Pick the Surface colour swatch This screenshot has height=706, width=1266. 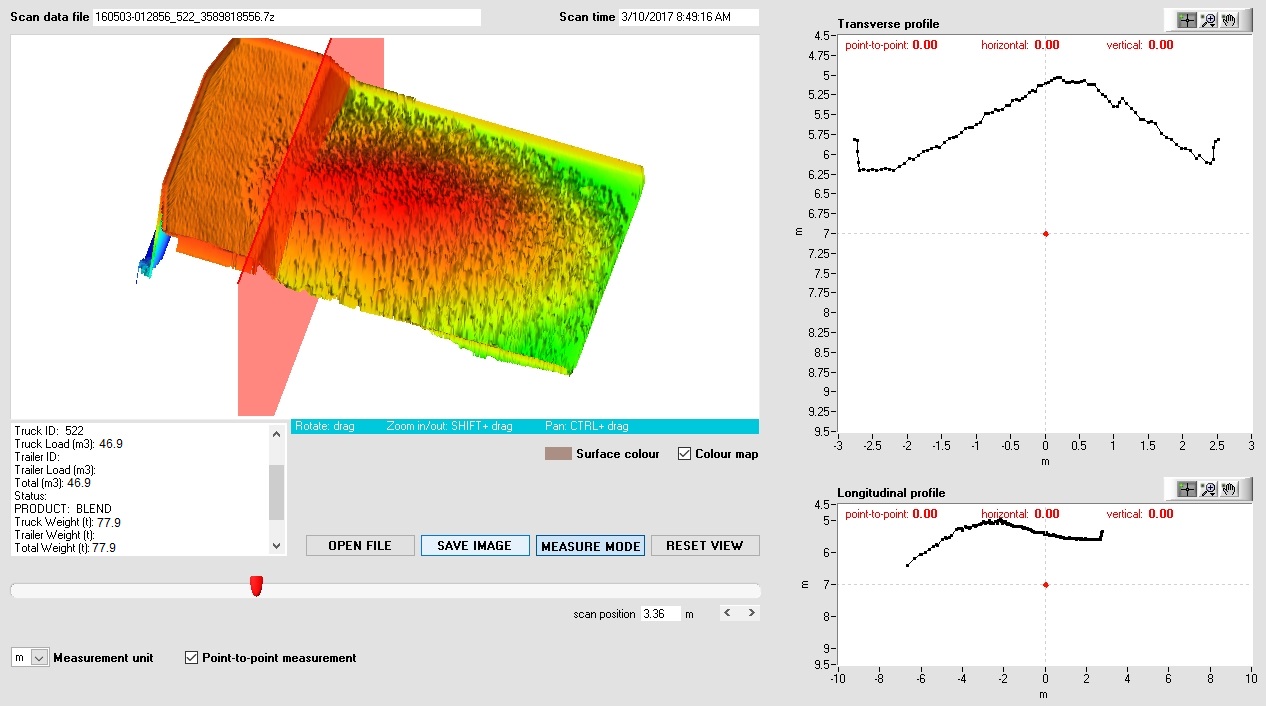[558, 454]
